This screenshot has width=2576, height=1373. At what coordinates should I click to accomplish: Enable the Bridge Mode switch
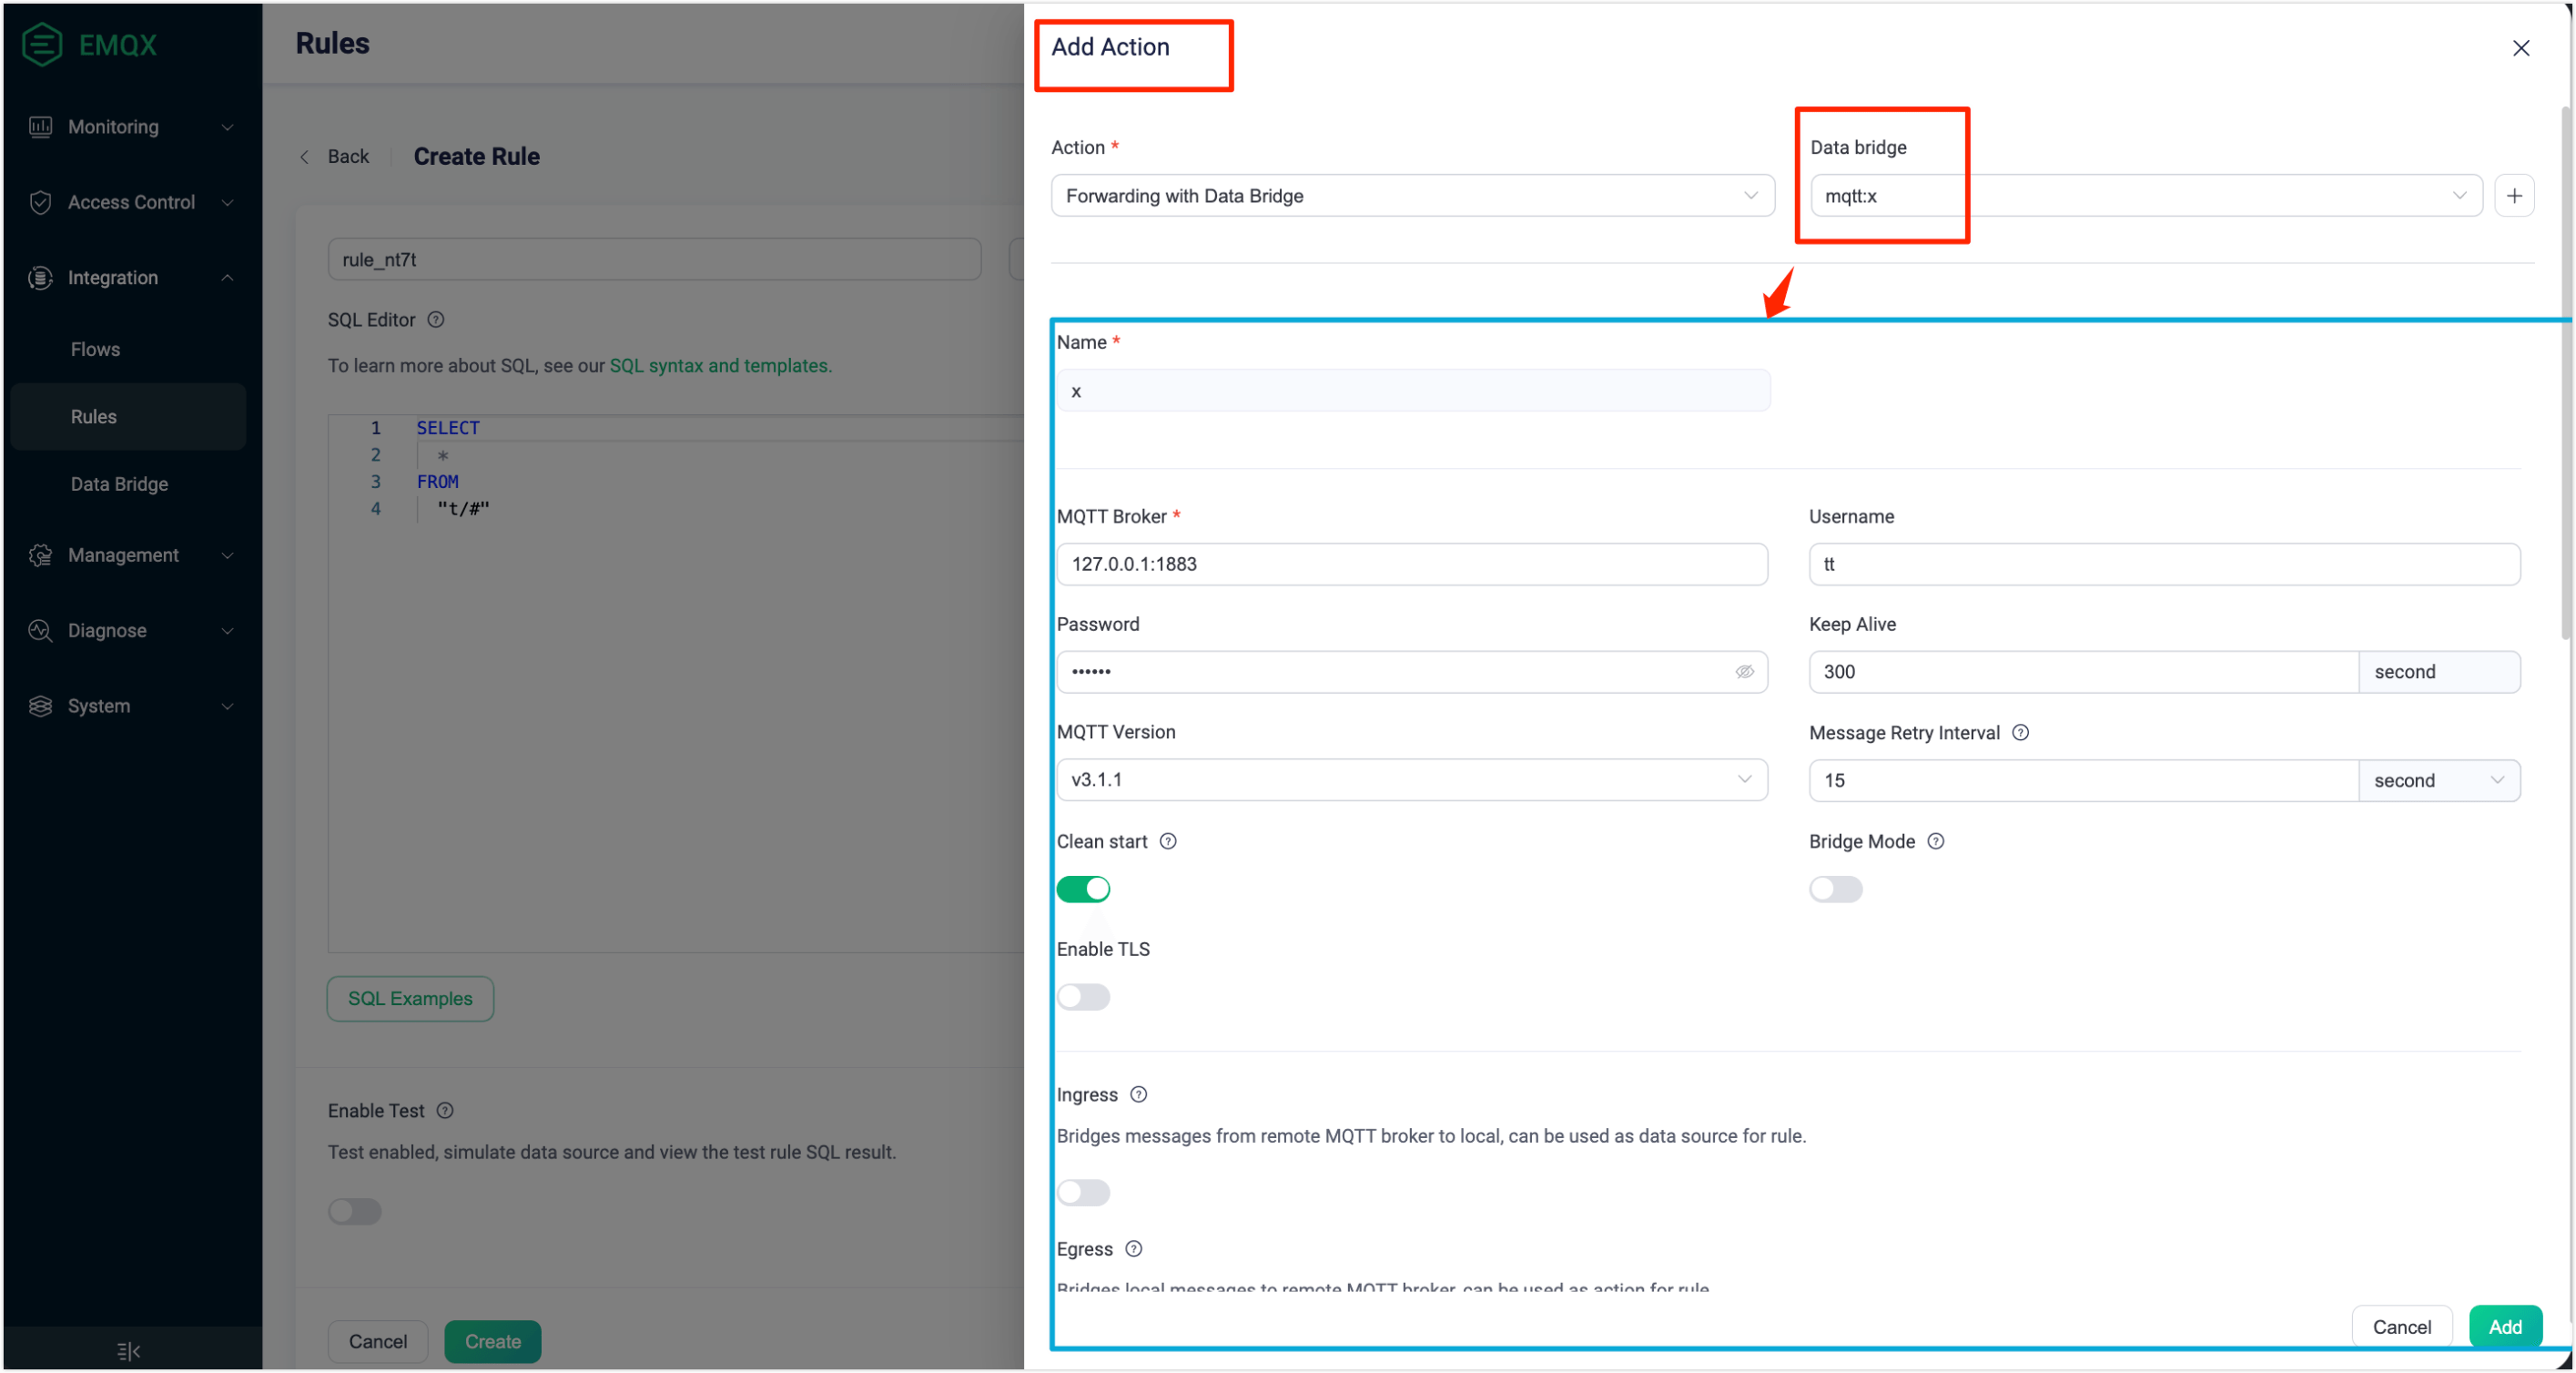(1835, 889)
